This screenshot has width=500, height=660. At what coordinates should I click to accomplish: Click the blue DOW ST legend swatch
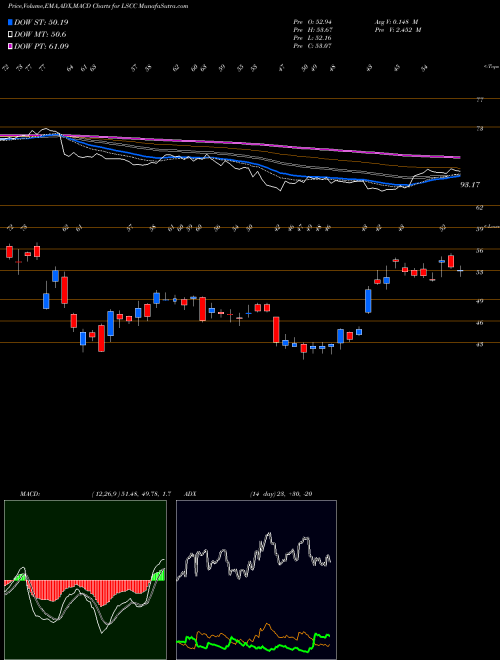coord(10,22)
